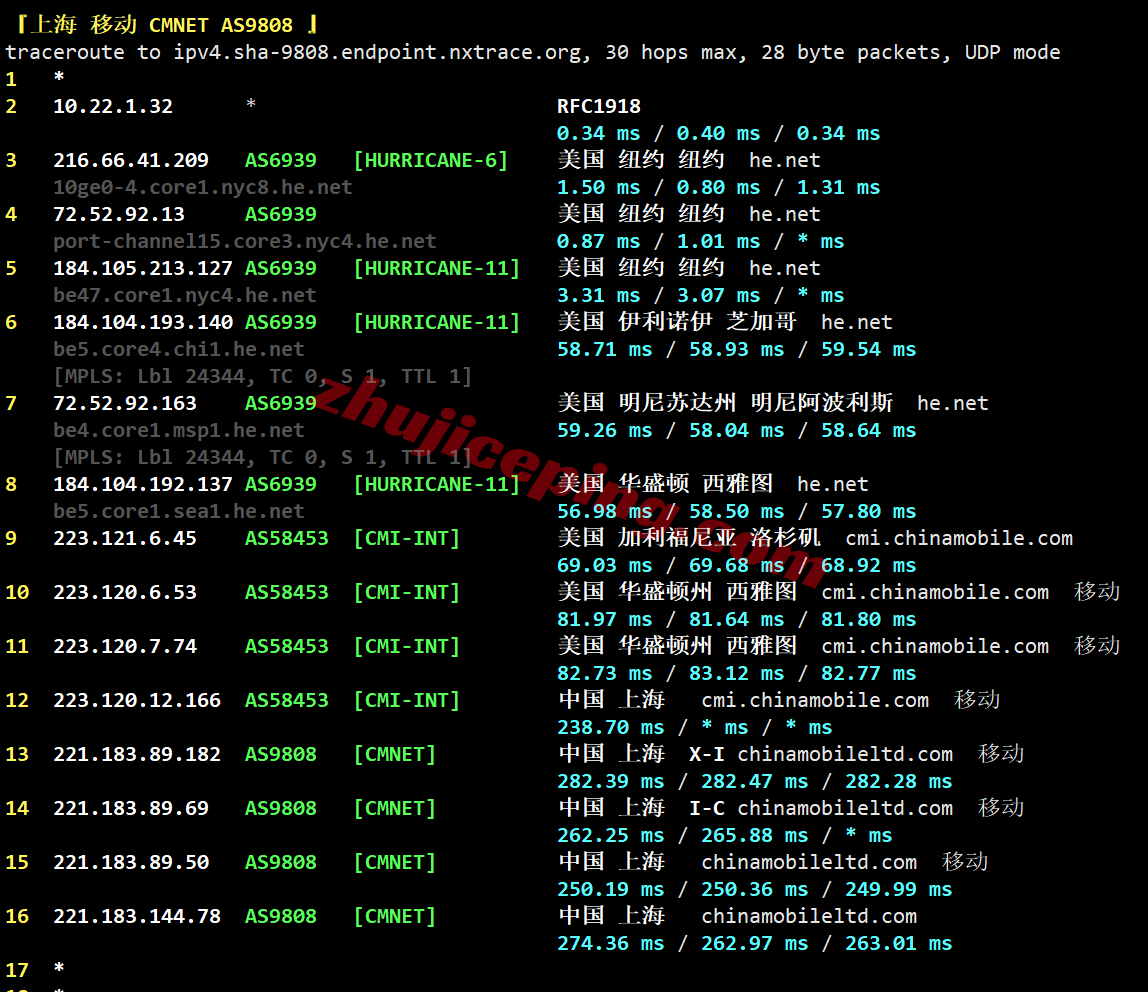Click latency value 3.31 ms
The width and height of the screenshot is (1148, 992).
tap(598, 296)
